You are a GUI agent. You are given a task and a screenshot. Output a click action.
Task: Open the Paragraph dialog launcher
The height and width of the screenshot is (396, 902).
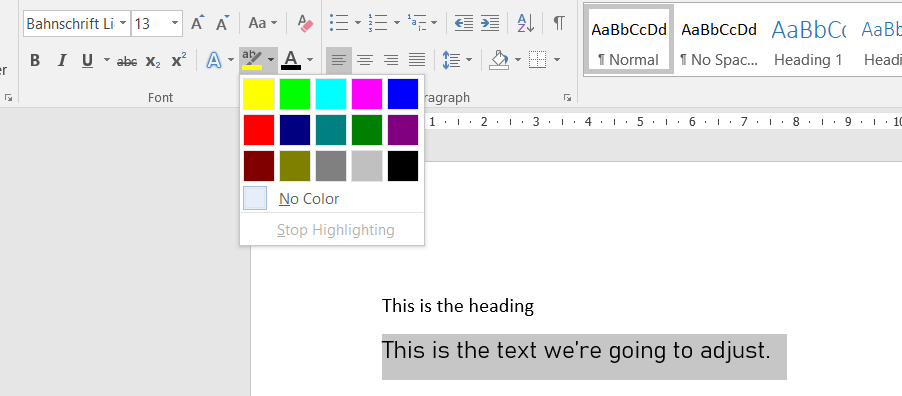[568, 98]
